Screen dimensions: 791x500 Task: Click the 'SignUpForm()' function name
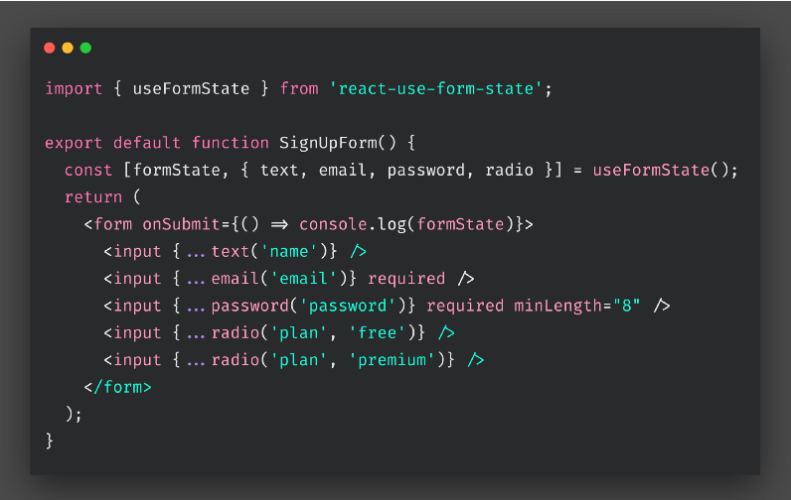point(338,143)
